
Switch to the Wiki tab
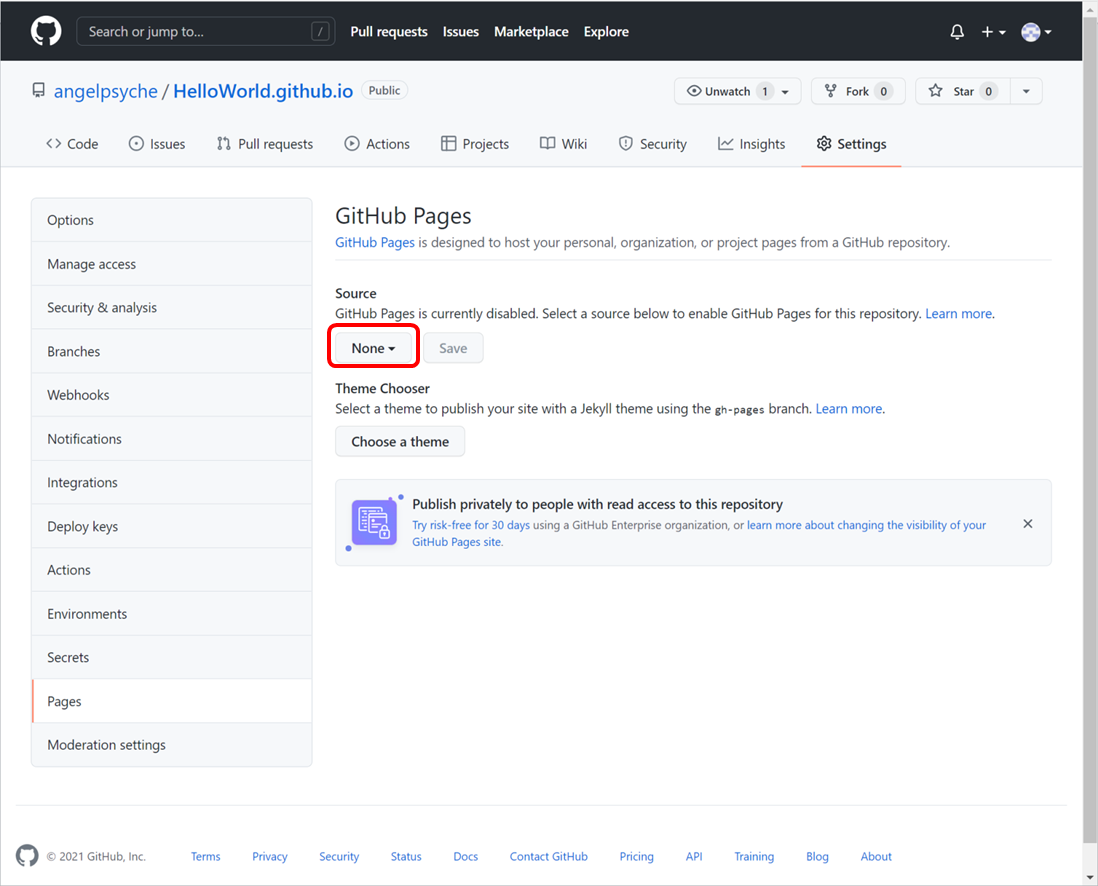click(x=563, y=144)
